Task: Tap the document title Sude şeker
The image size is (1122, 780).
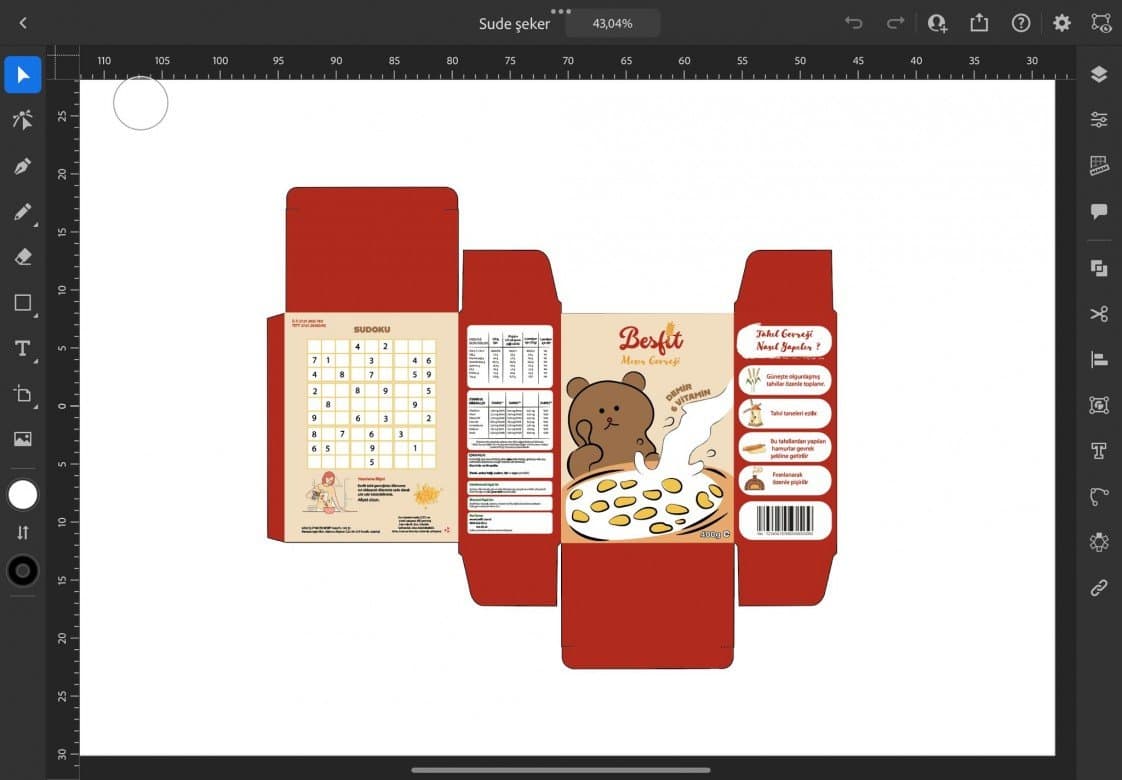Action: 514,24
